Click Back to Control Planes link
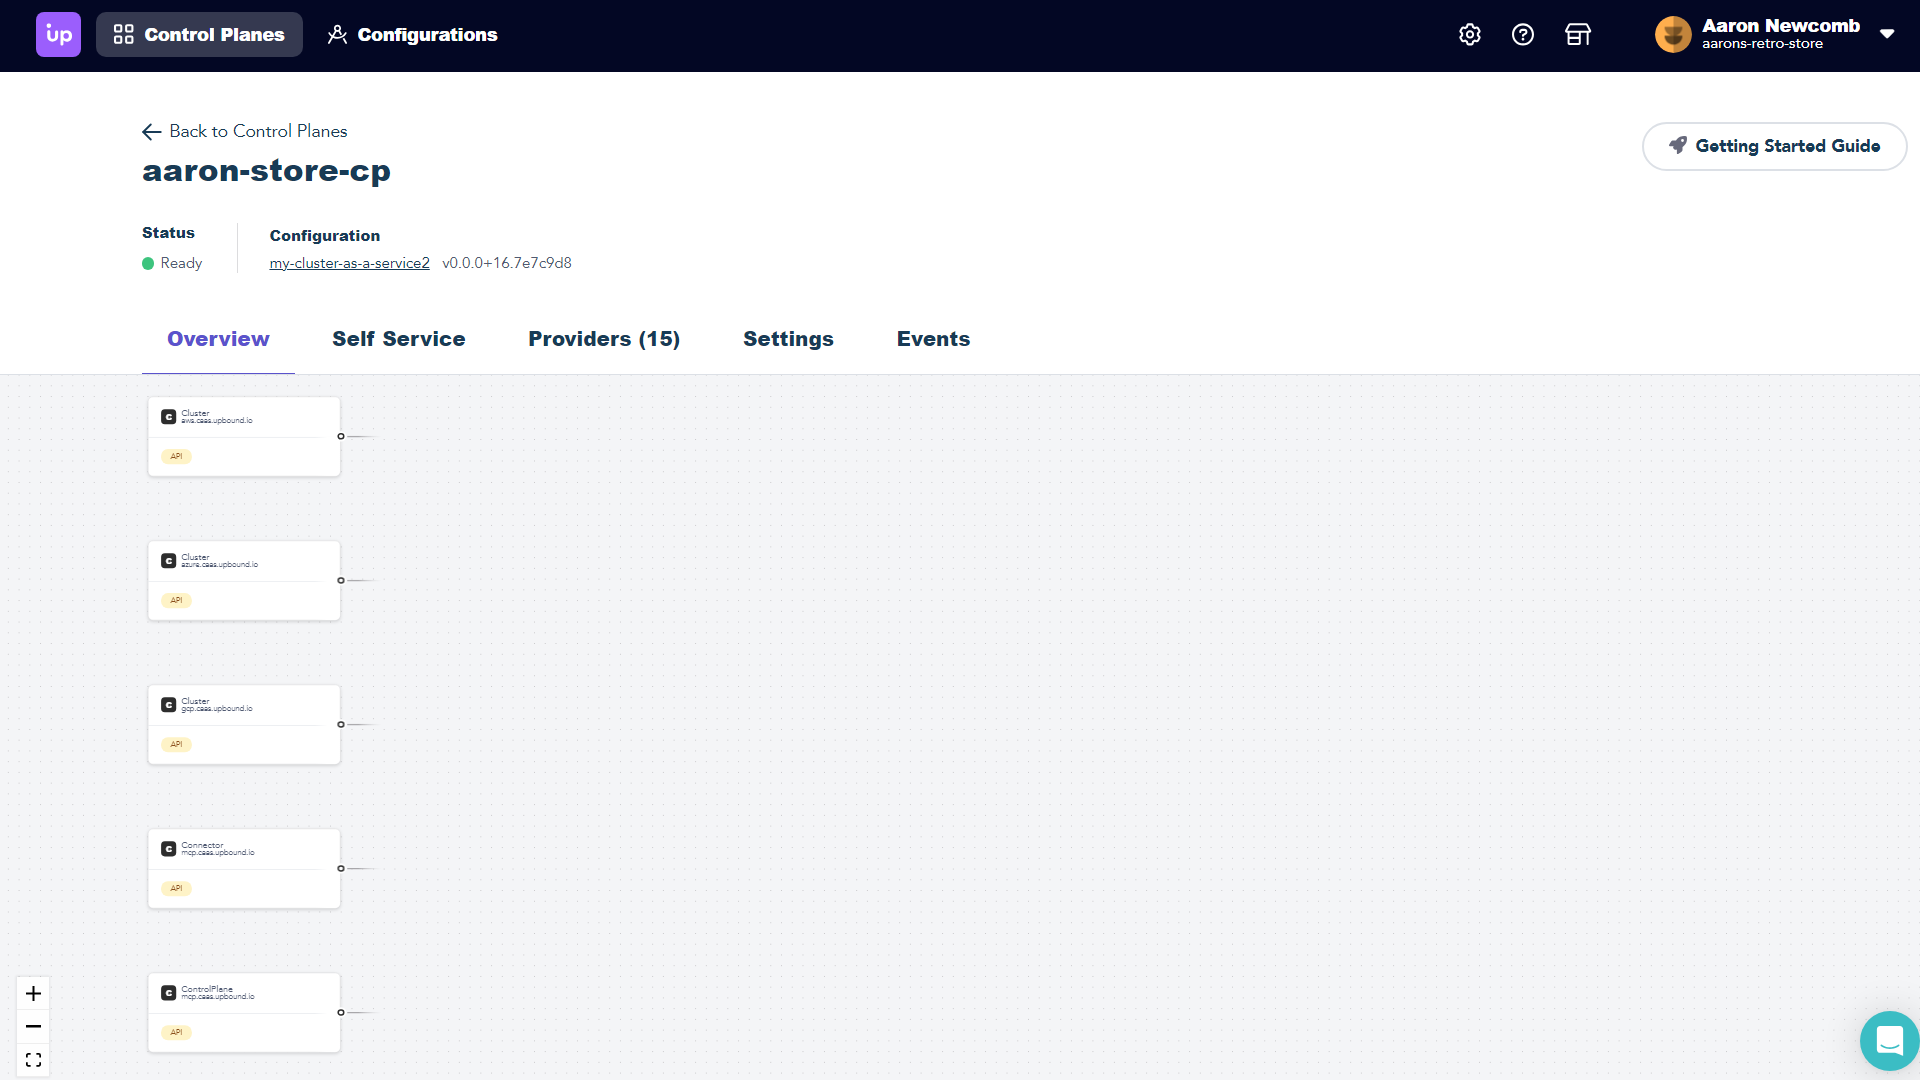The height and width of the screenshot is (1080, 1920). (x=244, y=131)
